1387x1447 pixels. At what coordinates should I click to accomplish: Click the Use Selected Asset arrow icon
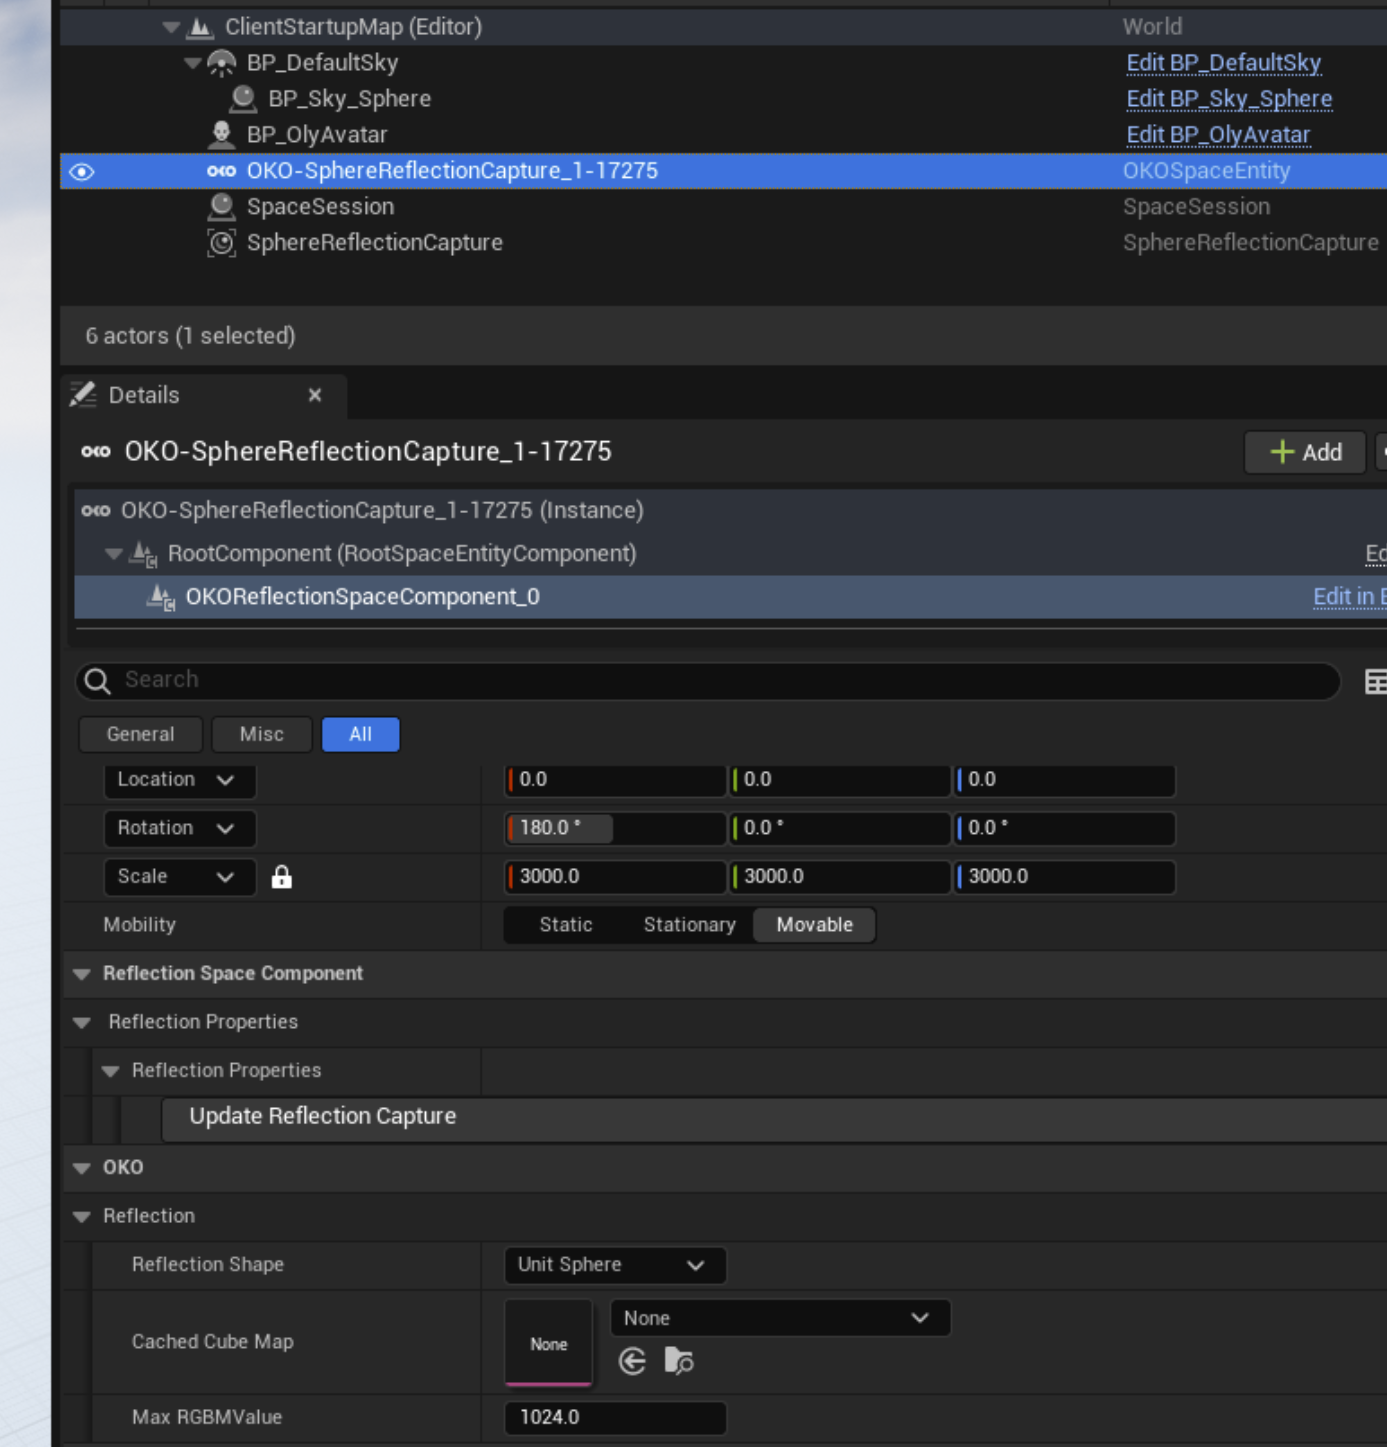click(x=632, y=1361)
